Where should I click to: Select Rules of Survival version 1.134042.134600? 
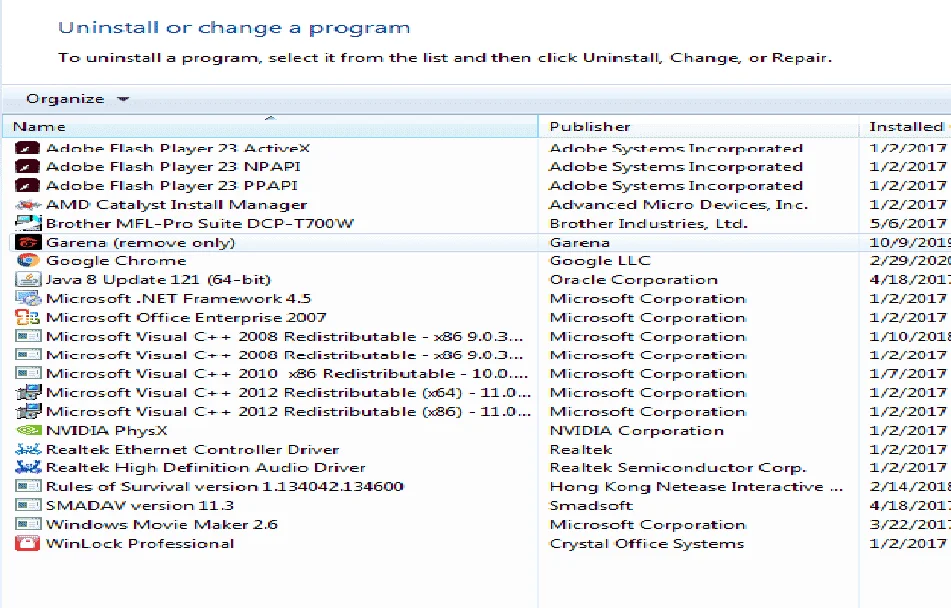click(x=224, y=486)
